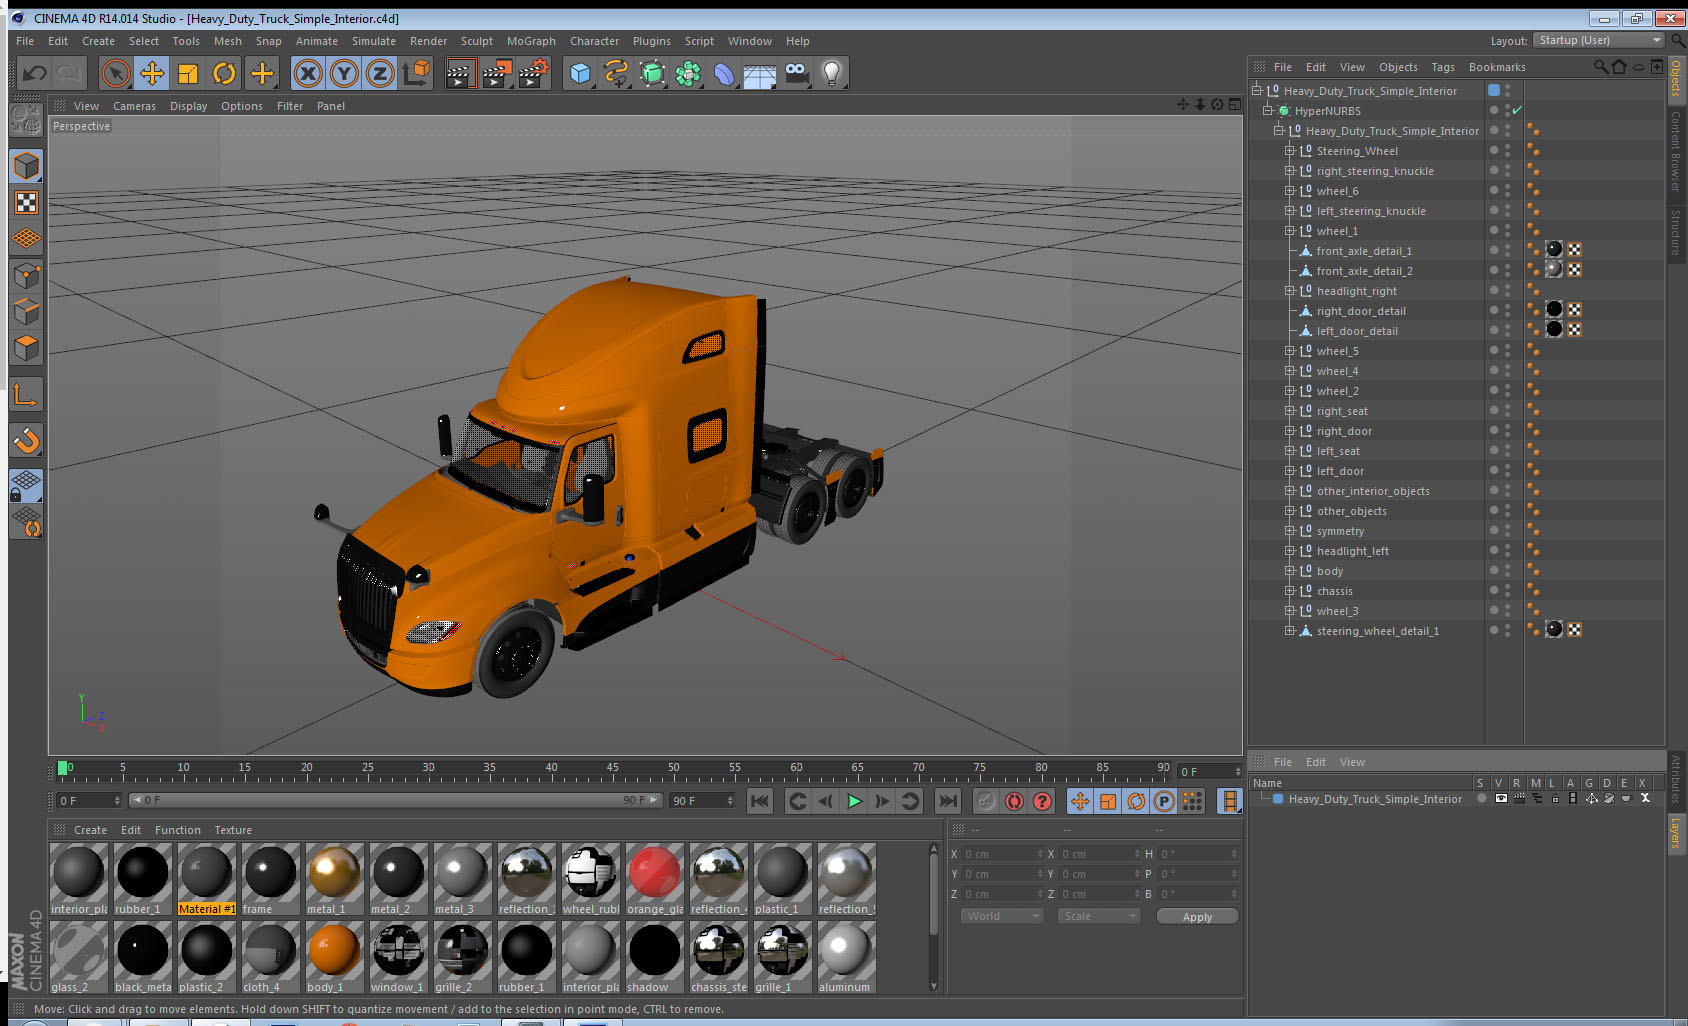Toggle Y axis lock
Viewport: 1688px width, 1026px height.
click(344, 73)
